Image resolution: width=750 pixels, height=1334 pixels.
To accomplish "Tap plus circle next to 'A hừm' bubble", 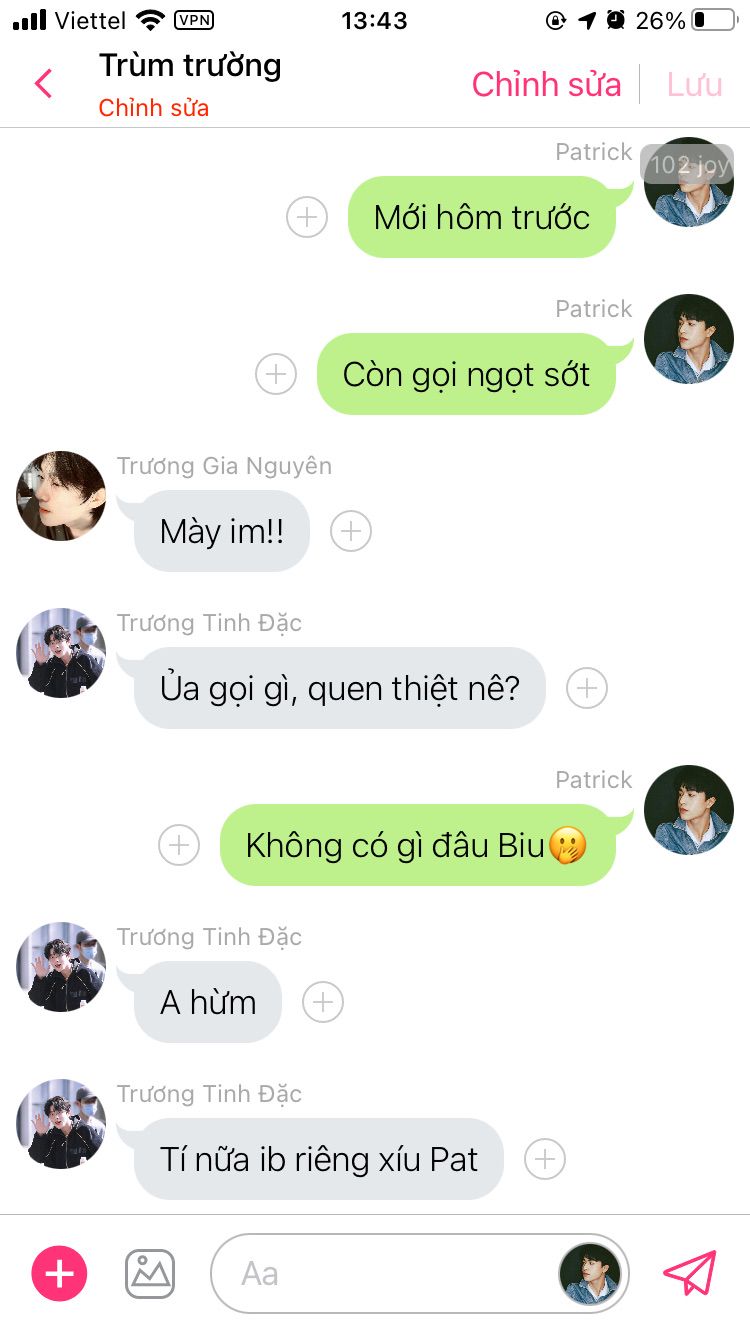I will pos(323,1002).
